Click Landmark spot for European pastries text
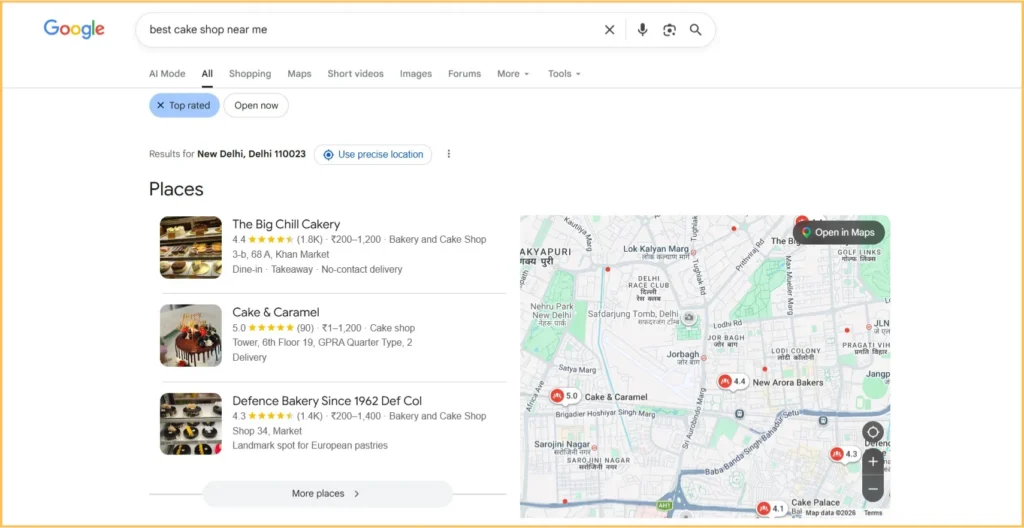This screenshot has width=1024, height=528. (310, 446)
